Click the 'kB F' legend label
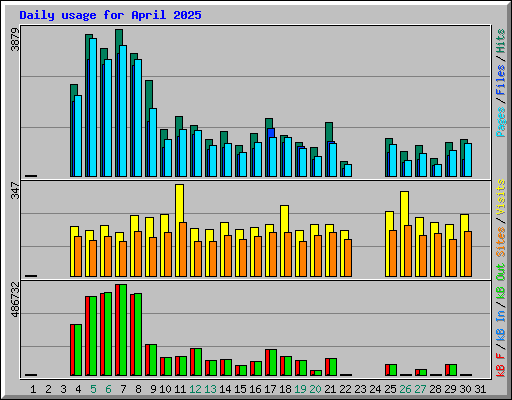Screen dimensions: 512x400 (x=500, y=365)
